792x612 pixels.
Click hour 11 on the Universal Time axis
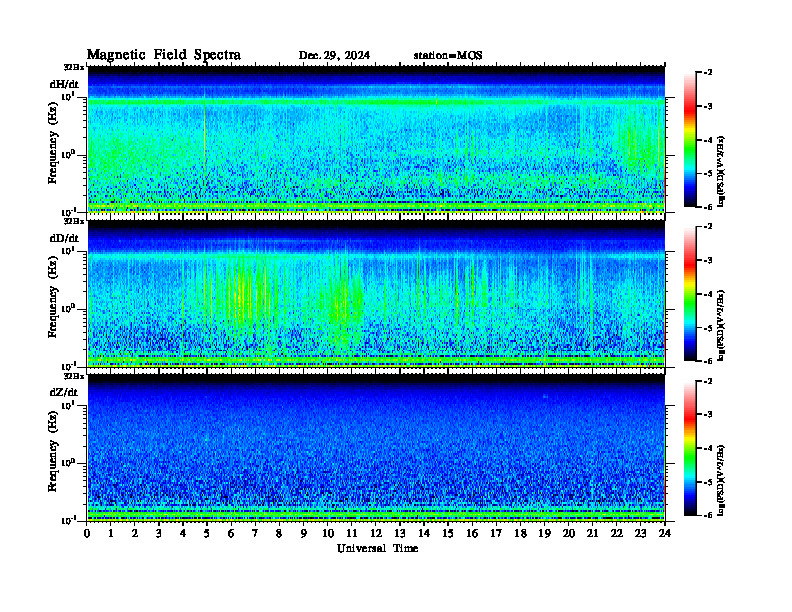352,534
